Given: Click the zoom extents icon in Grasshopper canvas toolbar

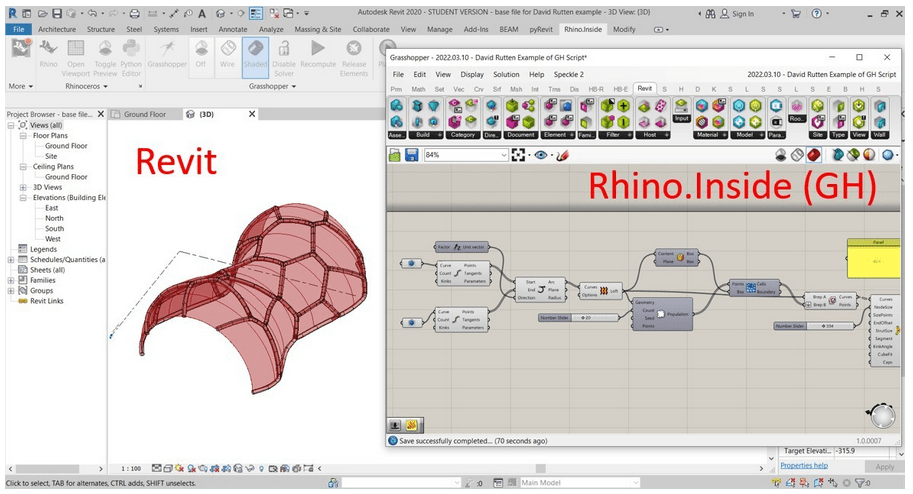Looking at the screenshot, I should tap(520, 155).
